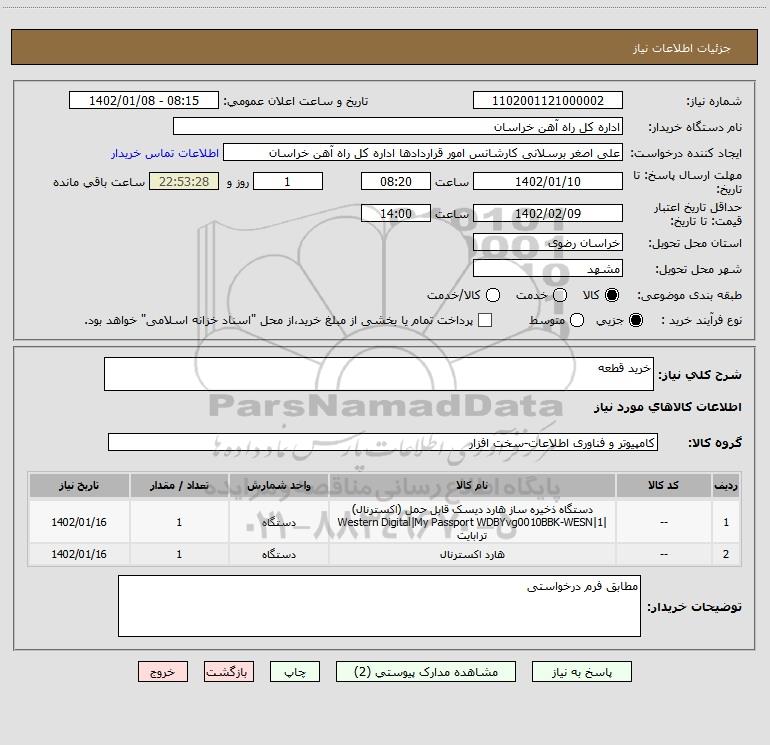
Task: Click the request creator name field
Action: [423, 153]
